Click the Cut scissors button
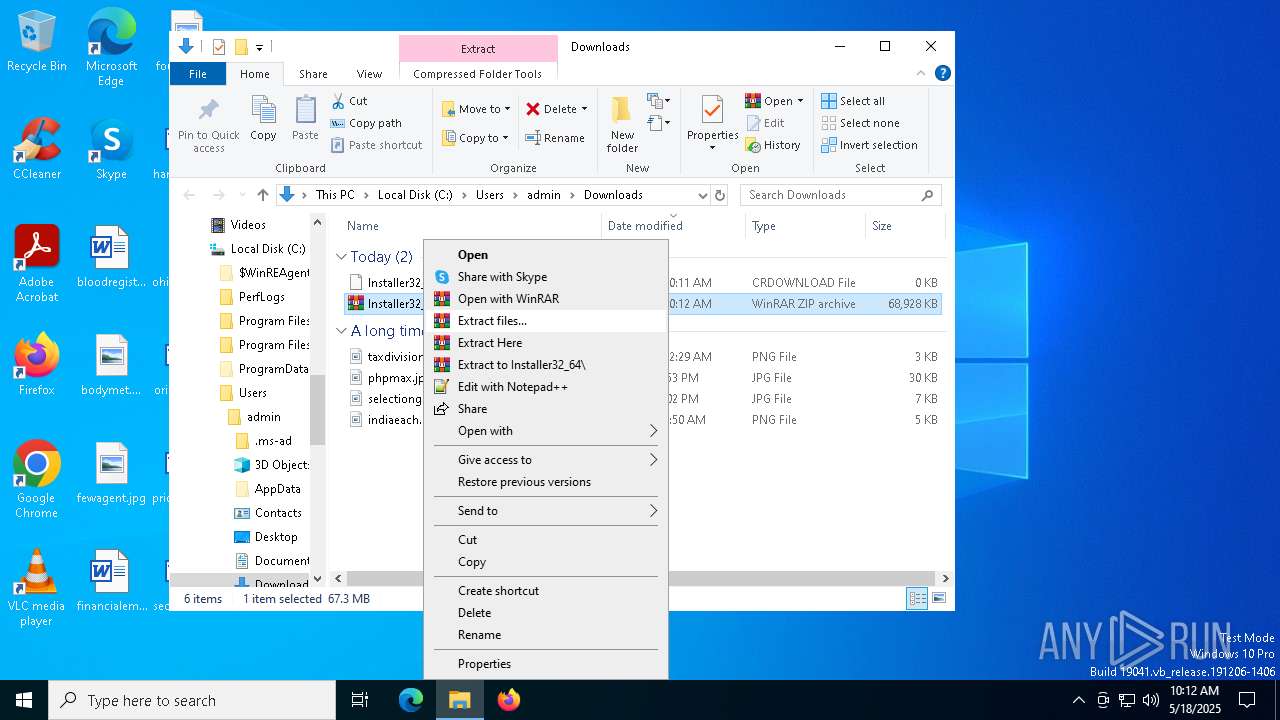Screen dimensions: 1280x720 click(349, 101)
